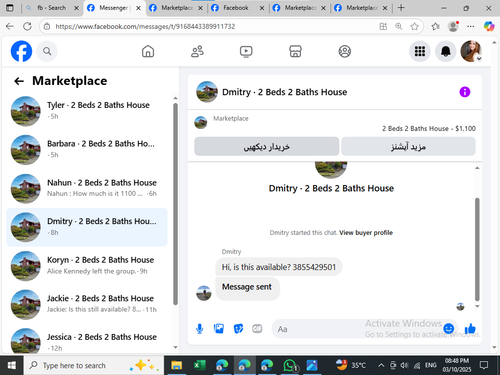
Task: Open the Watch video icon
Action: (x=246, y=51)
